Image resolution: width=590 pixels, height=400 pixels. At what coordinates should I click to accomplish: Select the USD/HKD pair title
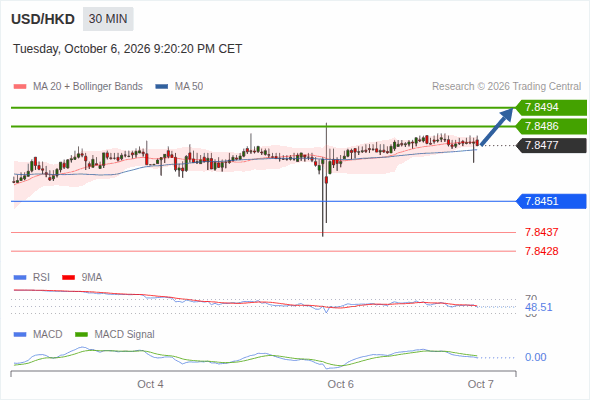(43, 19)
